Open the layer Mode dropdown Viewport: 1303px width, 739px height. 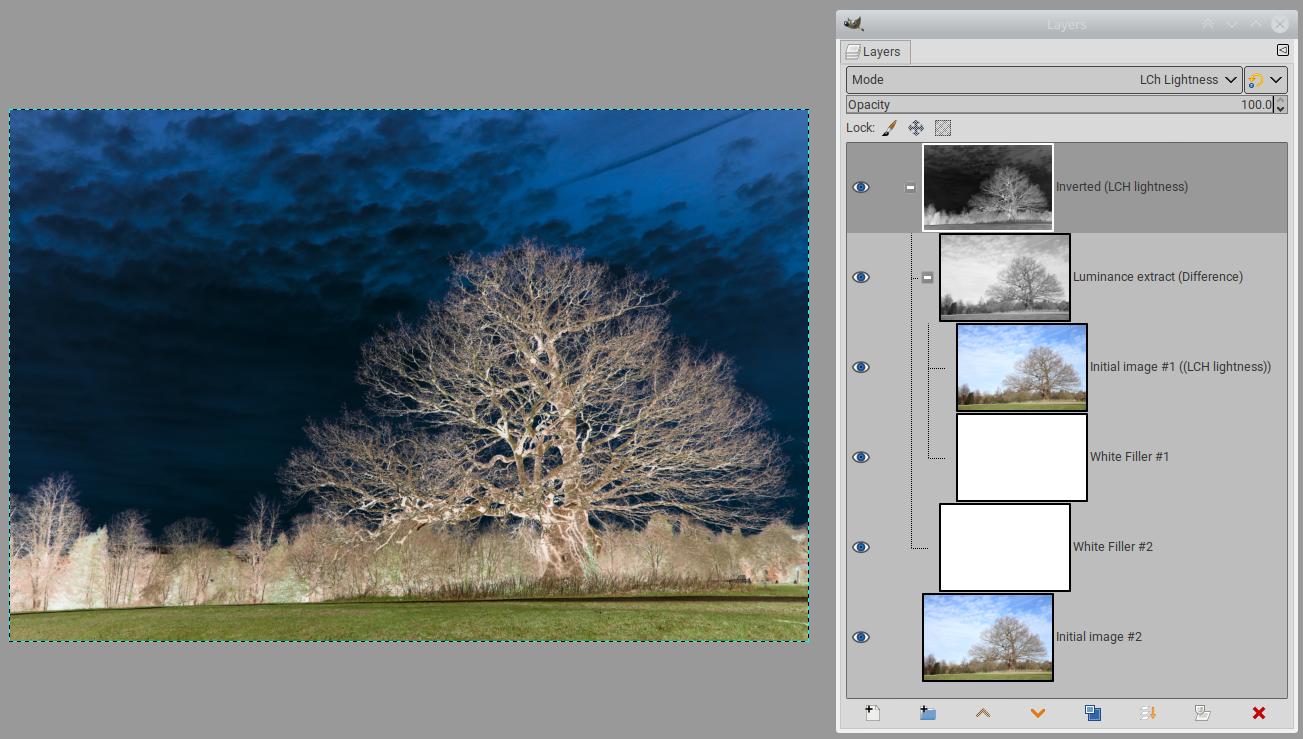tap(1043, 80)
